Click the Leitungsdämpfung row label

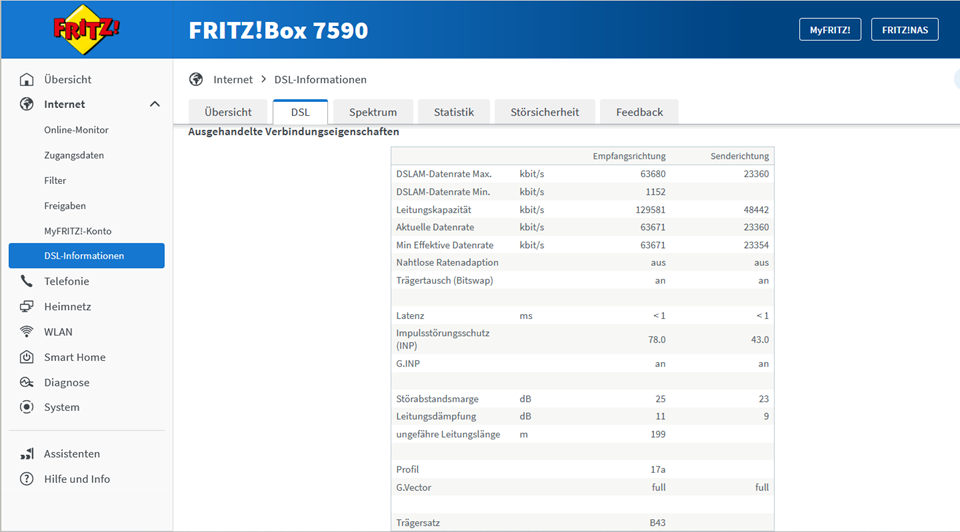(x=436, y=416)
